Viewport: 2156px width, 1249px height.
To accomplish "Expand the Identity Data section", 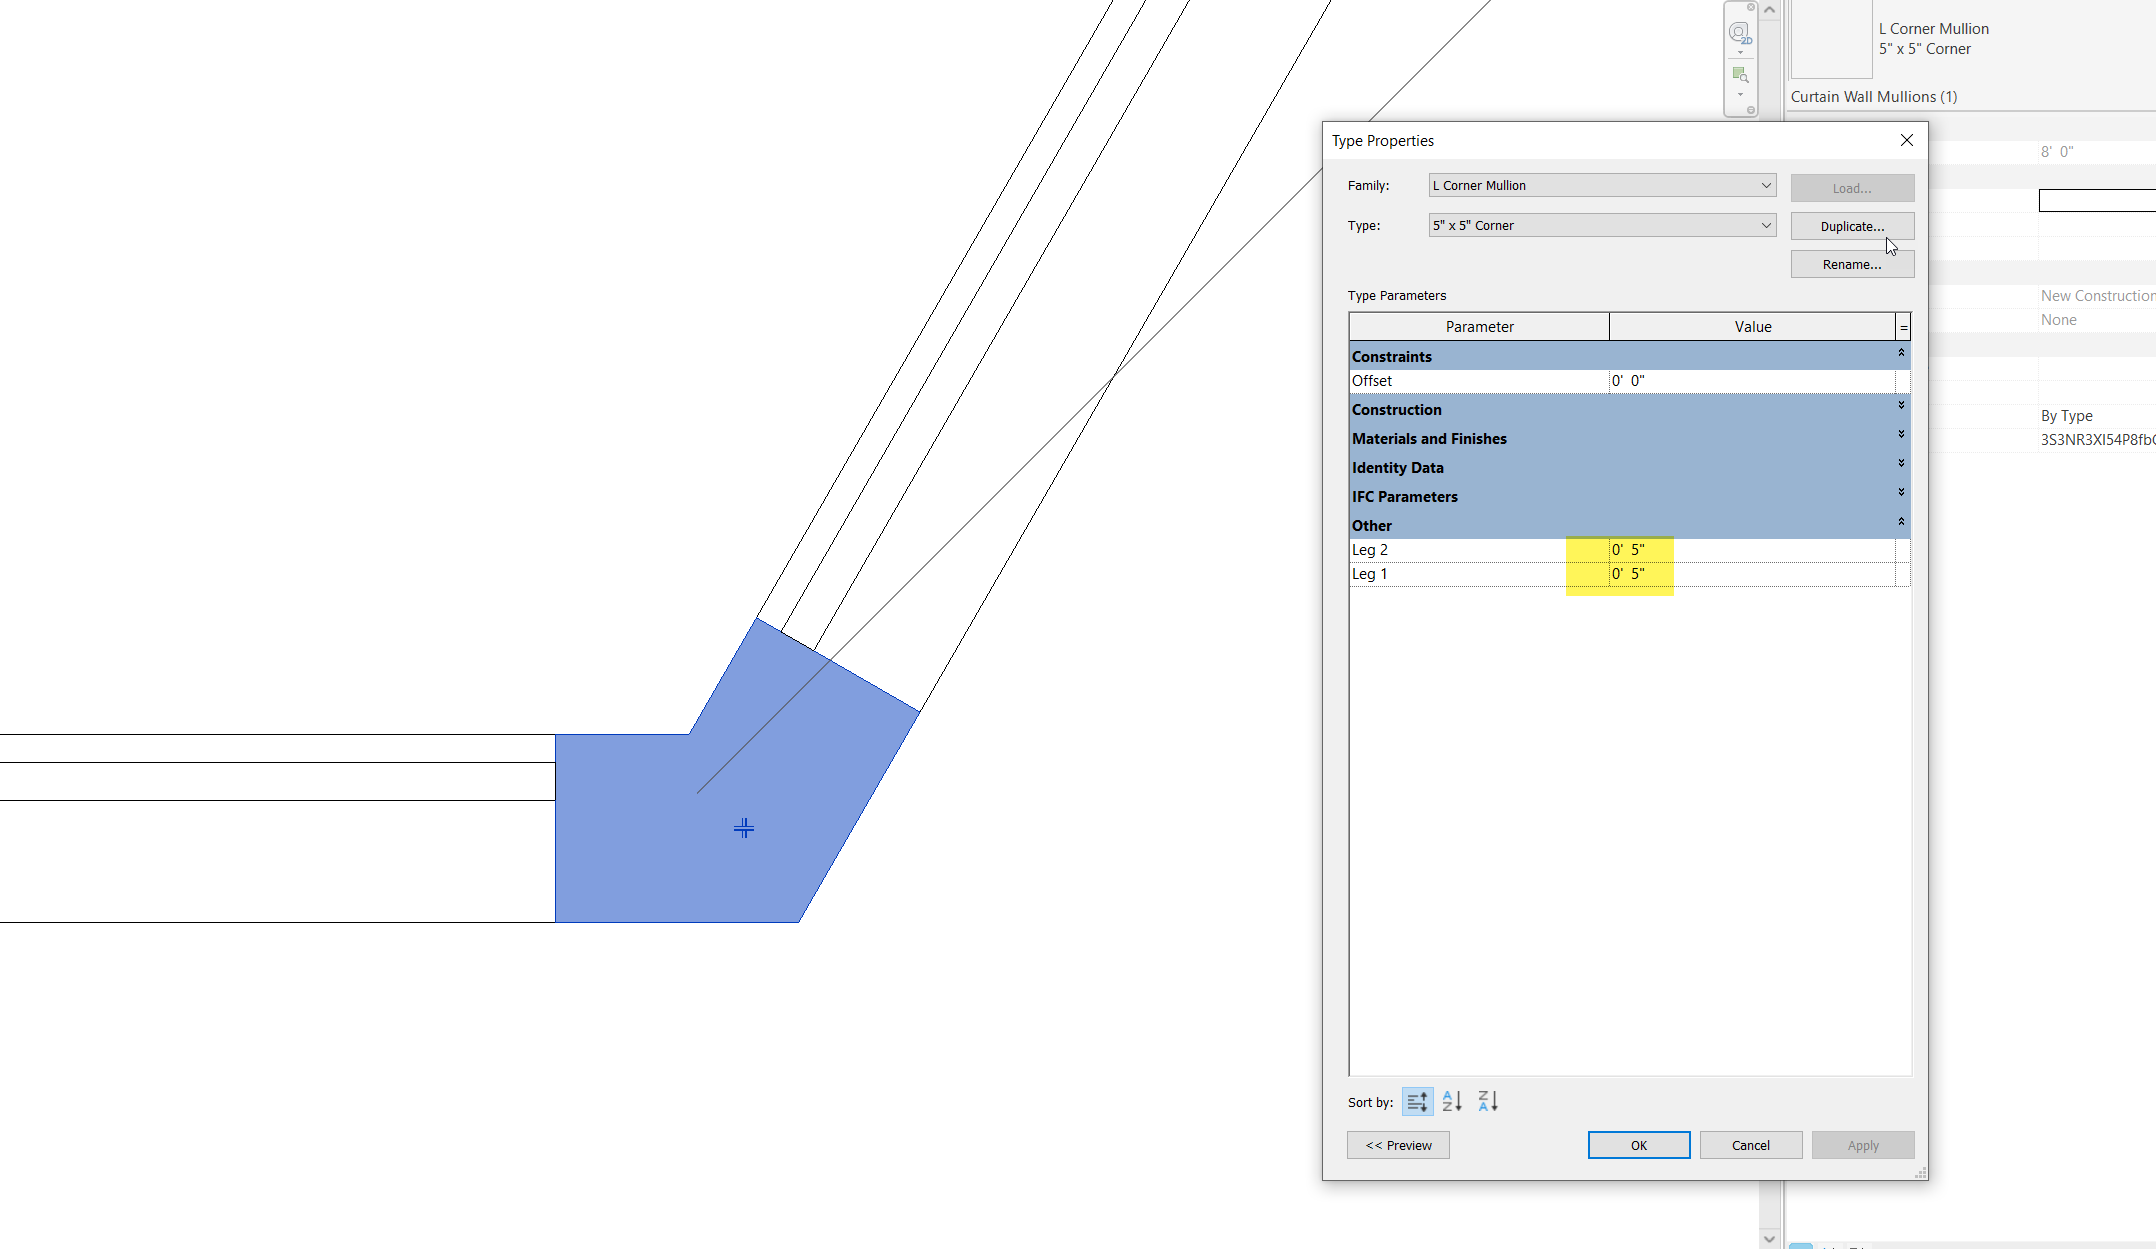I will point(1900,463).
